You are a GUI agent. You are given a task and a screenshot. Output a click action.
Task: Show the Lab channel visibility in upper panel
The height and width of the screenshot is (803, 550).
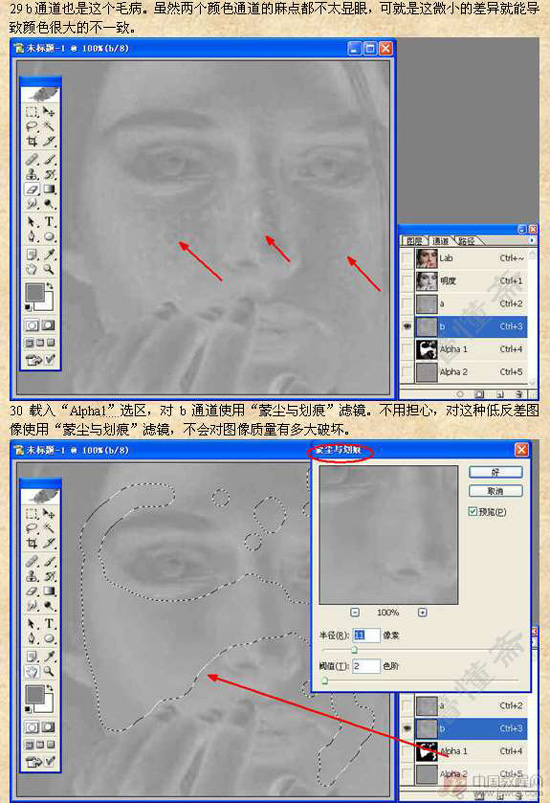click(x=407, y=258)
